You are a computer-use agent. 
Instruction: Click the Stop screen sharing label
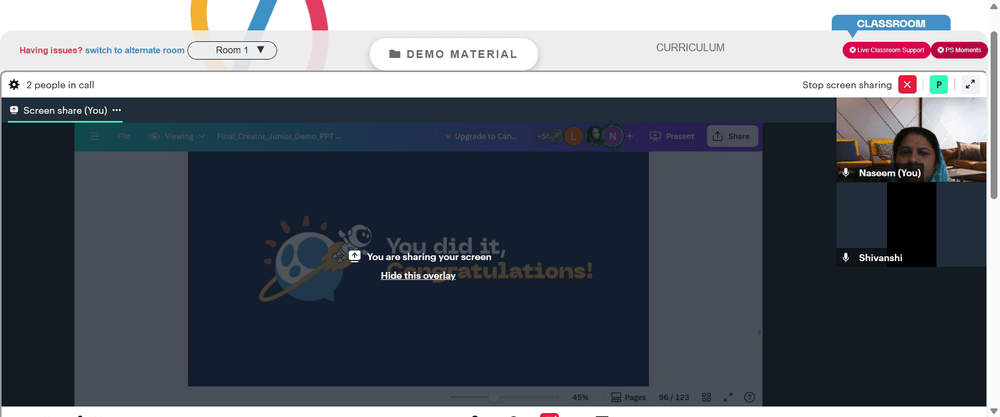847,85
